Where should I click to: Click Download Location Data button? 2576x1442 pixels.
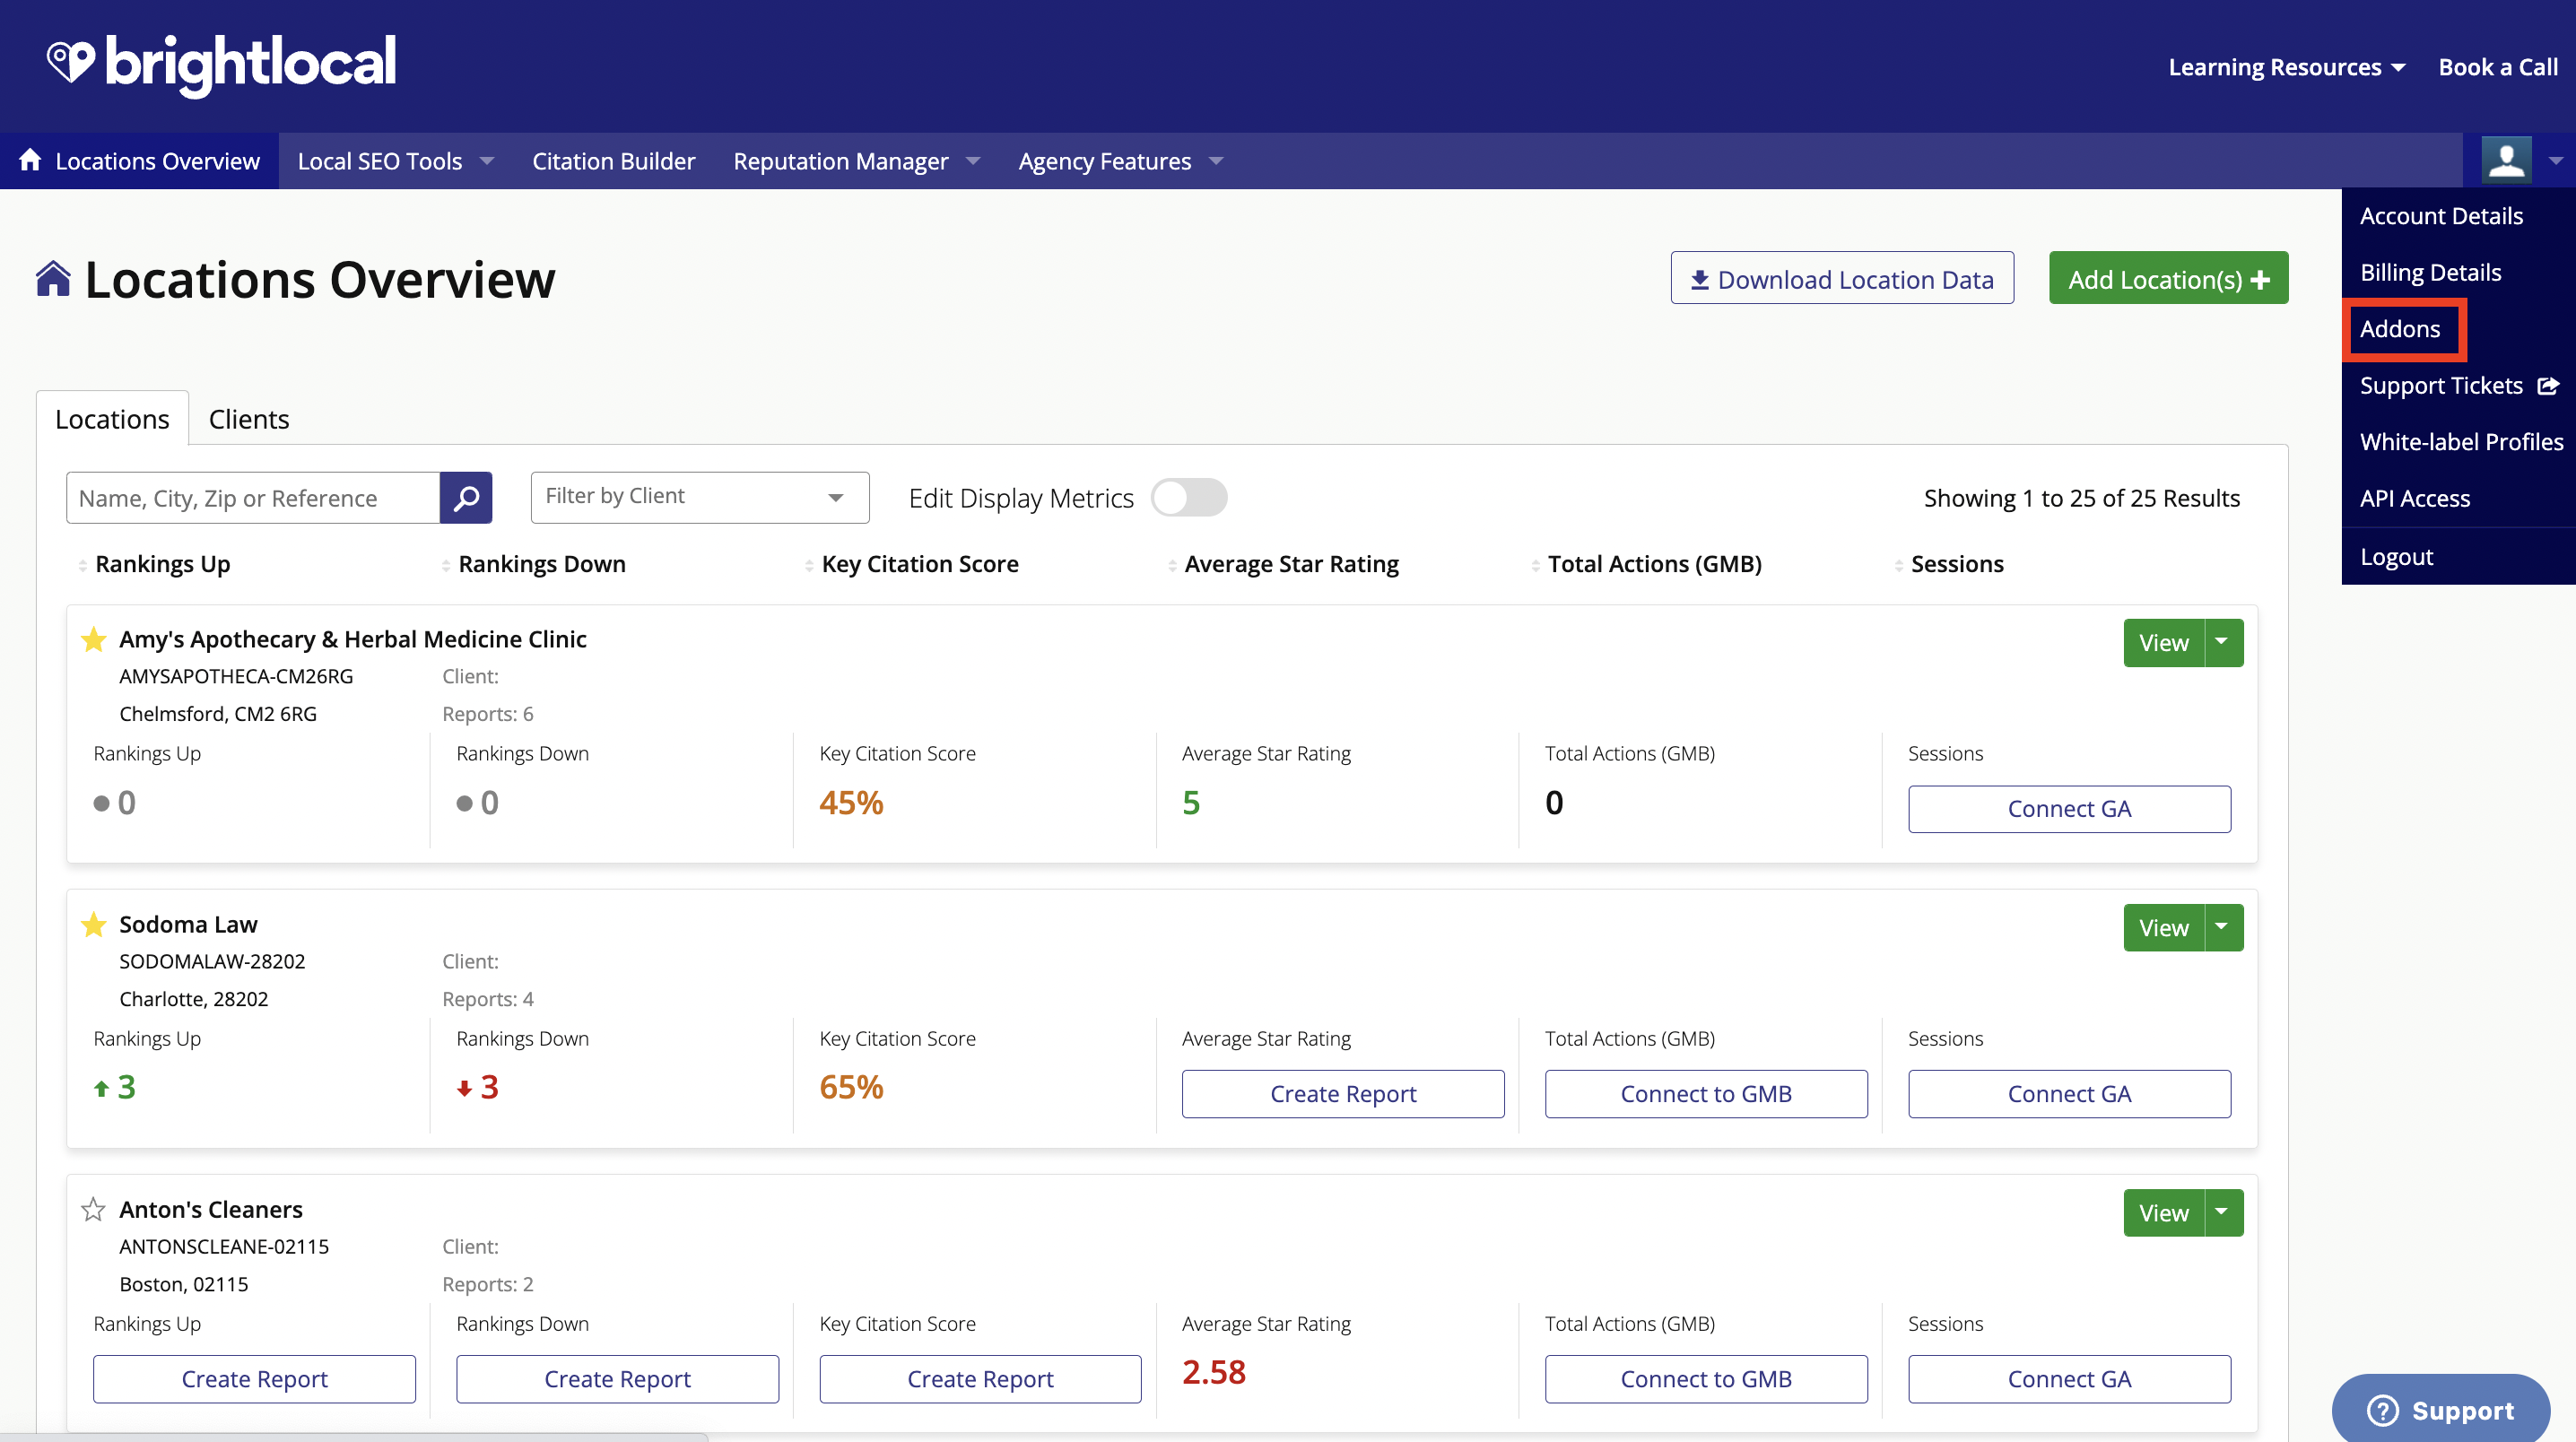point(1842,279)
